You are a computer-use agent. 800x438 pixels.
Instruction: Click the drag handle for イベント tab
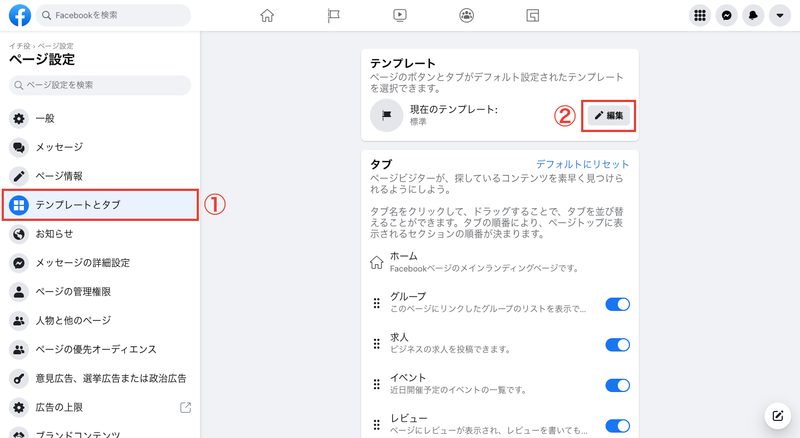coord(377,384)
